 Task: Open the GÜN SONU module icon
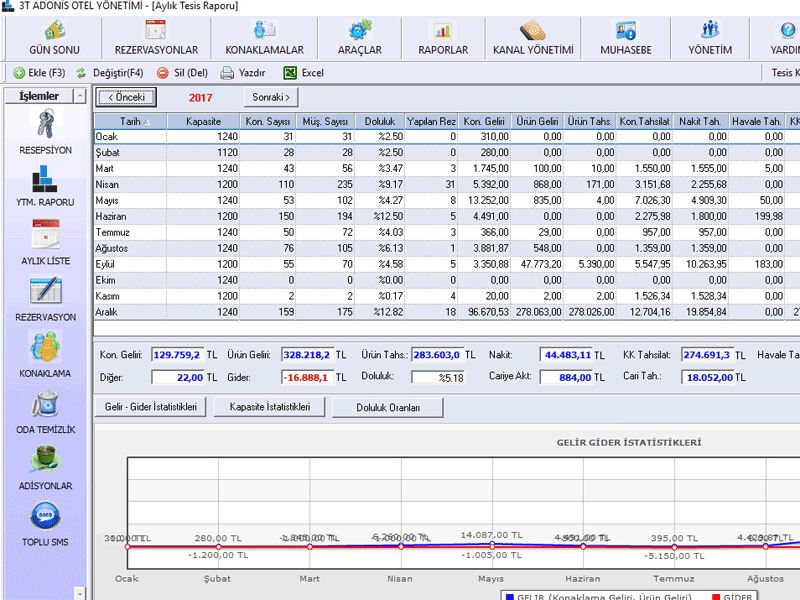pos(54,31)
